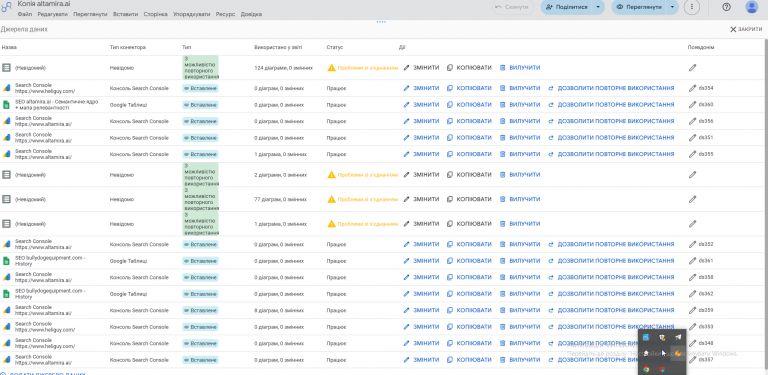Expand the Поділитися dropdown arrow

point(598,7)
